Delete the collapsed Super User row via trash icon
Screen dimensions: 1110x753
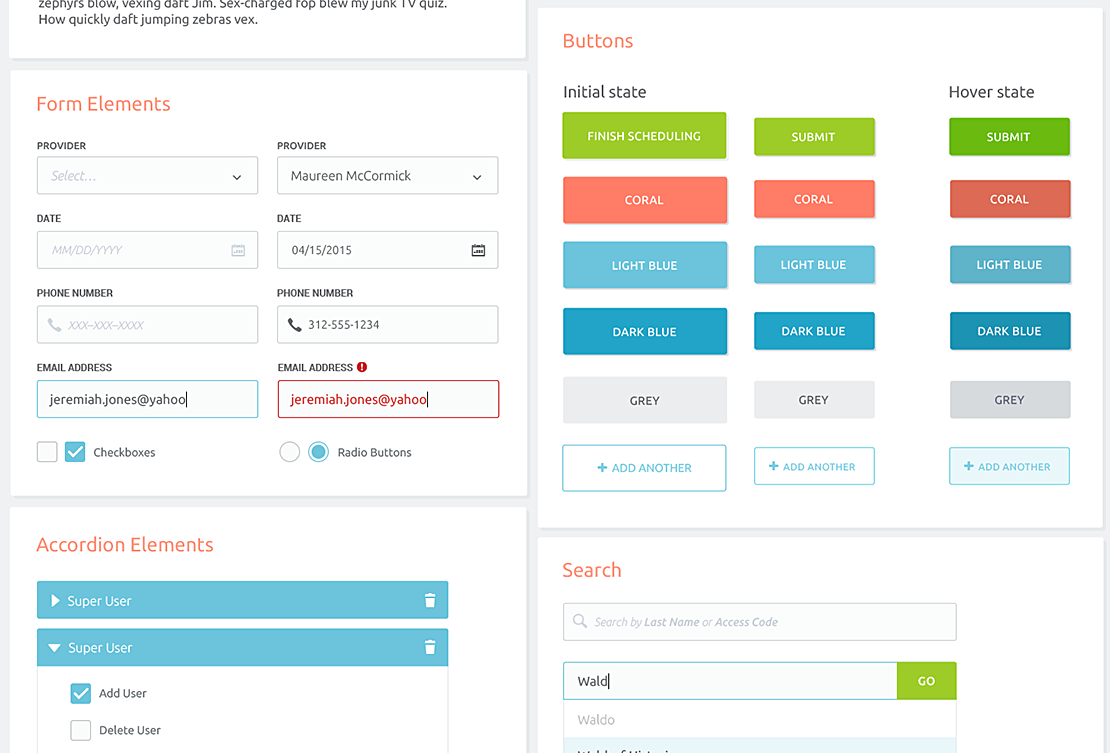(430, 601)
